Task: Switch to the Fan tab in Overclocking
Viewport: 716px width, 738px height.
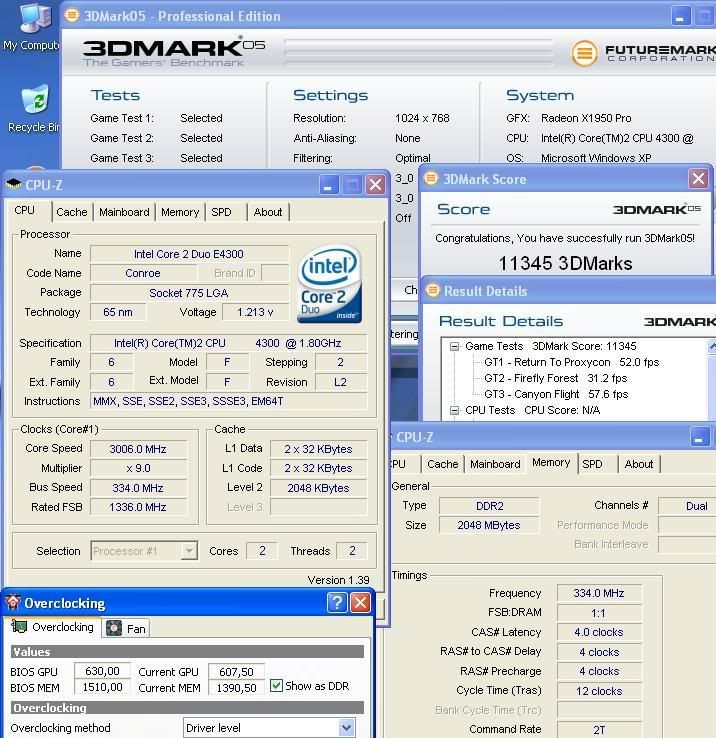Action: pyautogui.click(x=126, y=628)
